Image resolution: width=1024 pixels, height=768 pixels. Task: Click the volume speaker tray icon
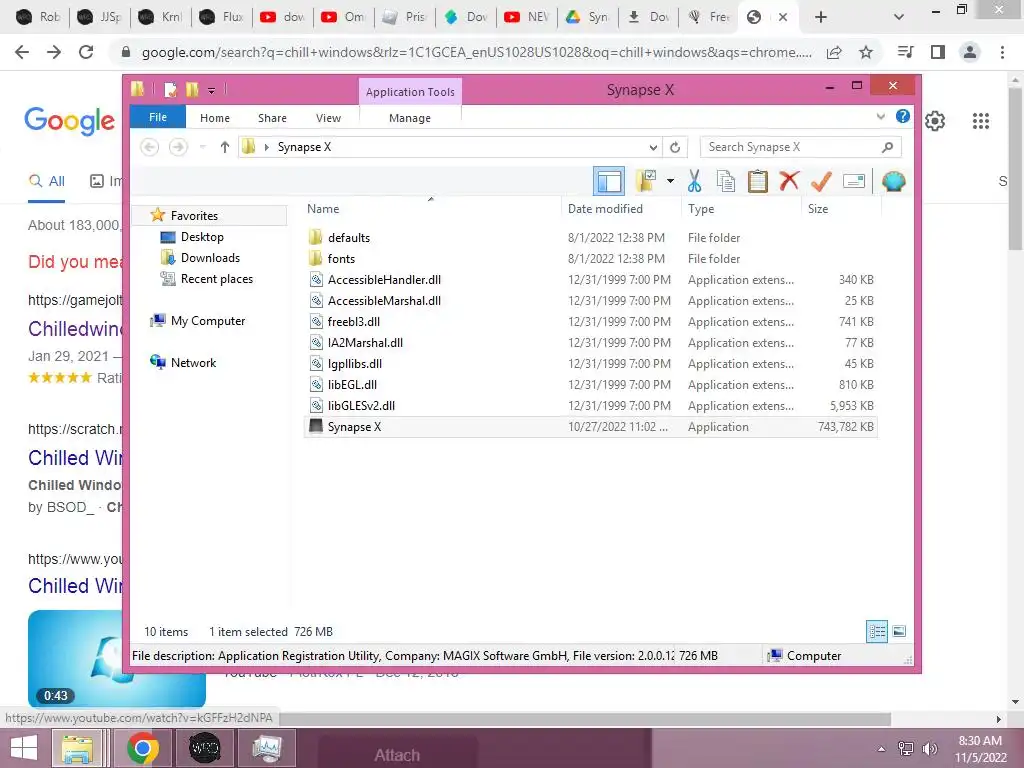pyautogui.click(x=929, y=749)
